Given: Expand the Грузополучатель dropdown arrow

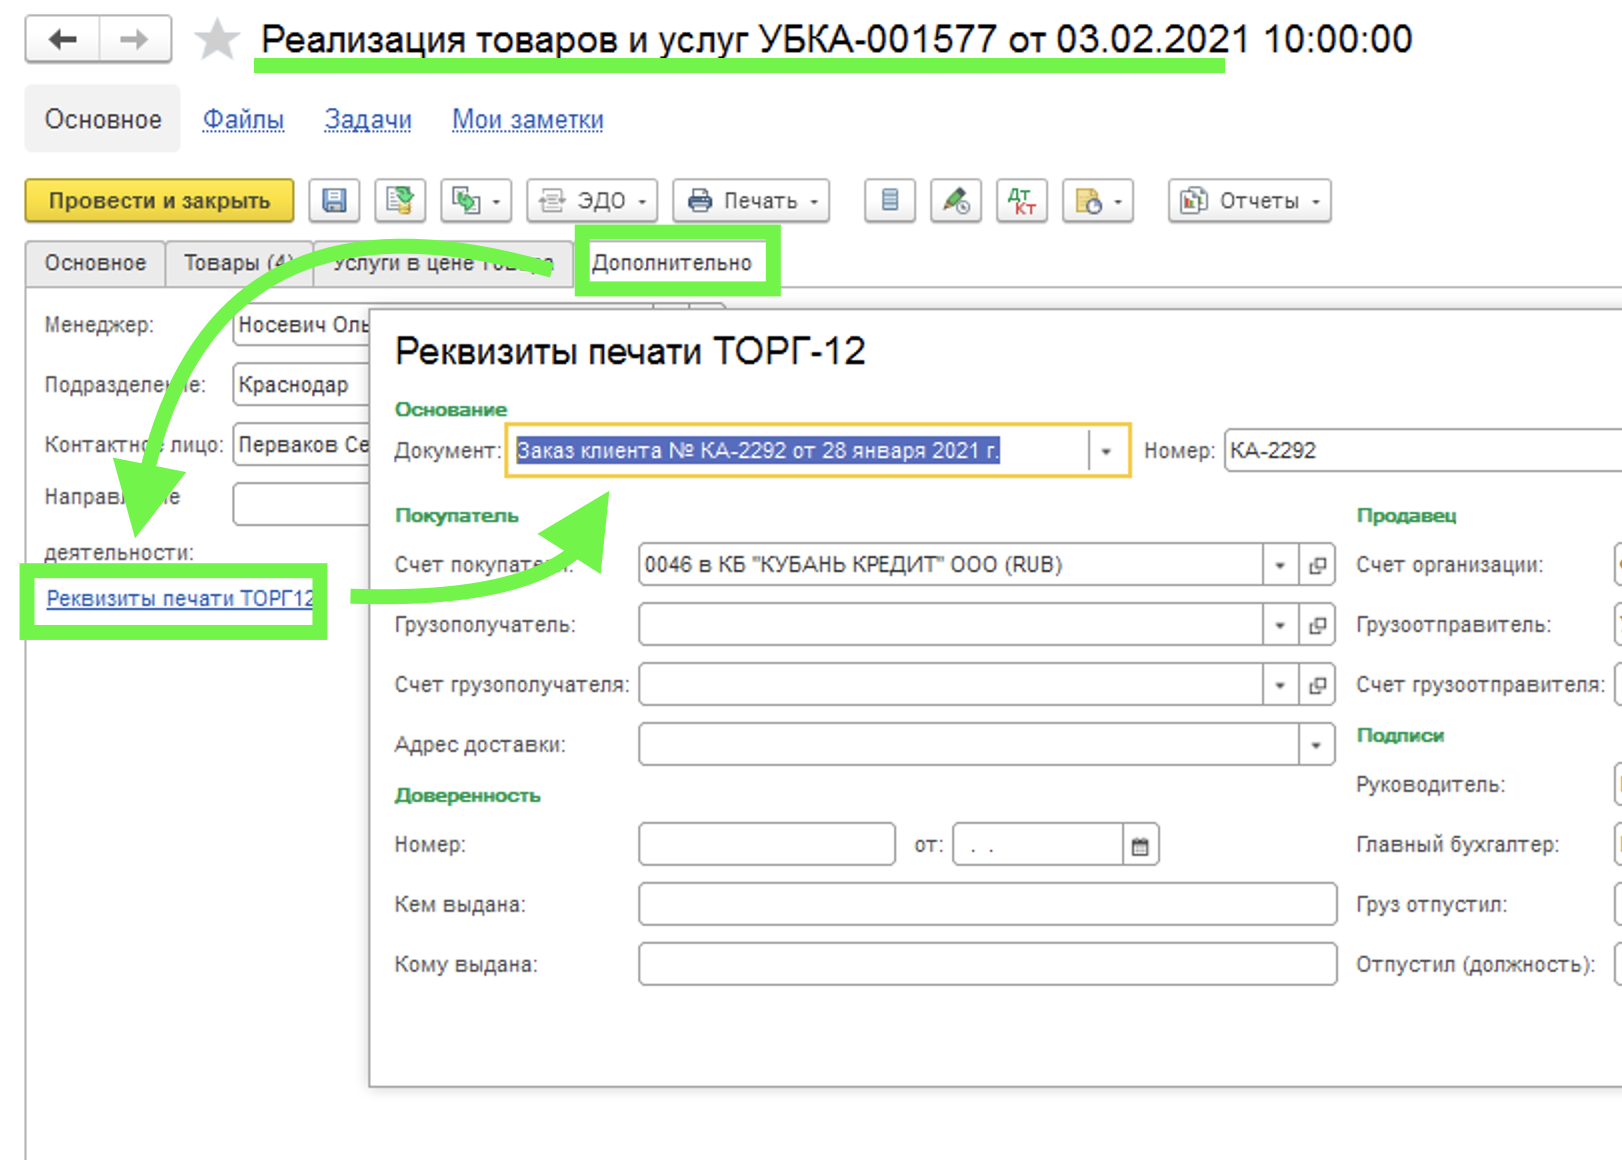Looking at the screenshot, I should click(1280, 625).
